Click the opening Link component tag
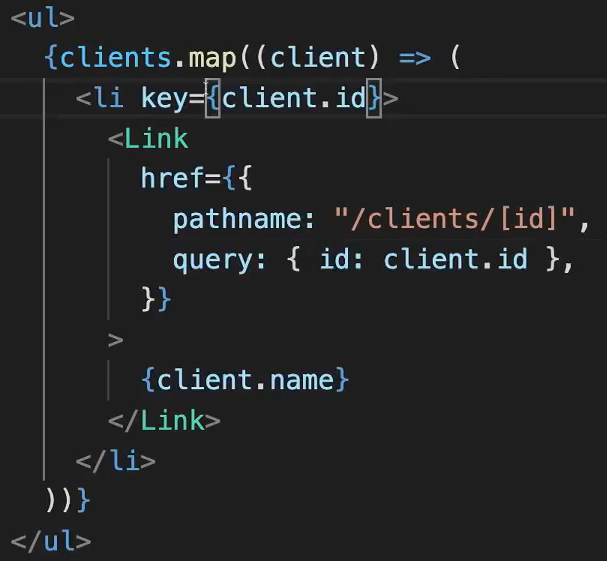This screenshot has height=561, width=607. (148, 138)
